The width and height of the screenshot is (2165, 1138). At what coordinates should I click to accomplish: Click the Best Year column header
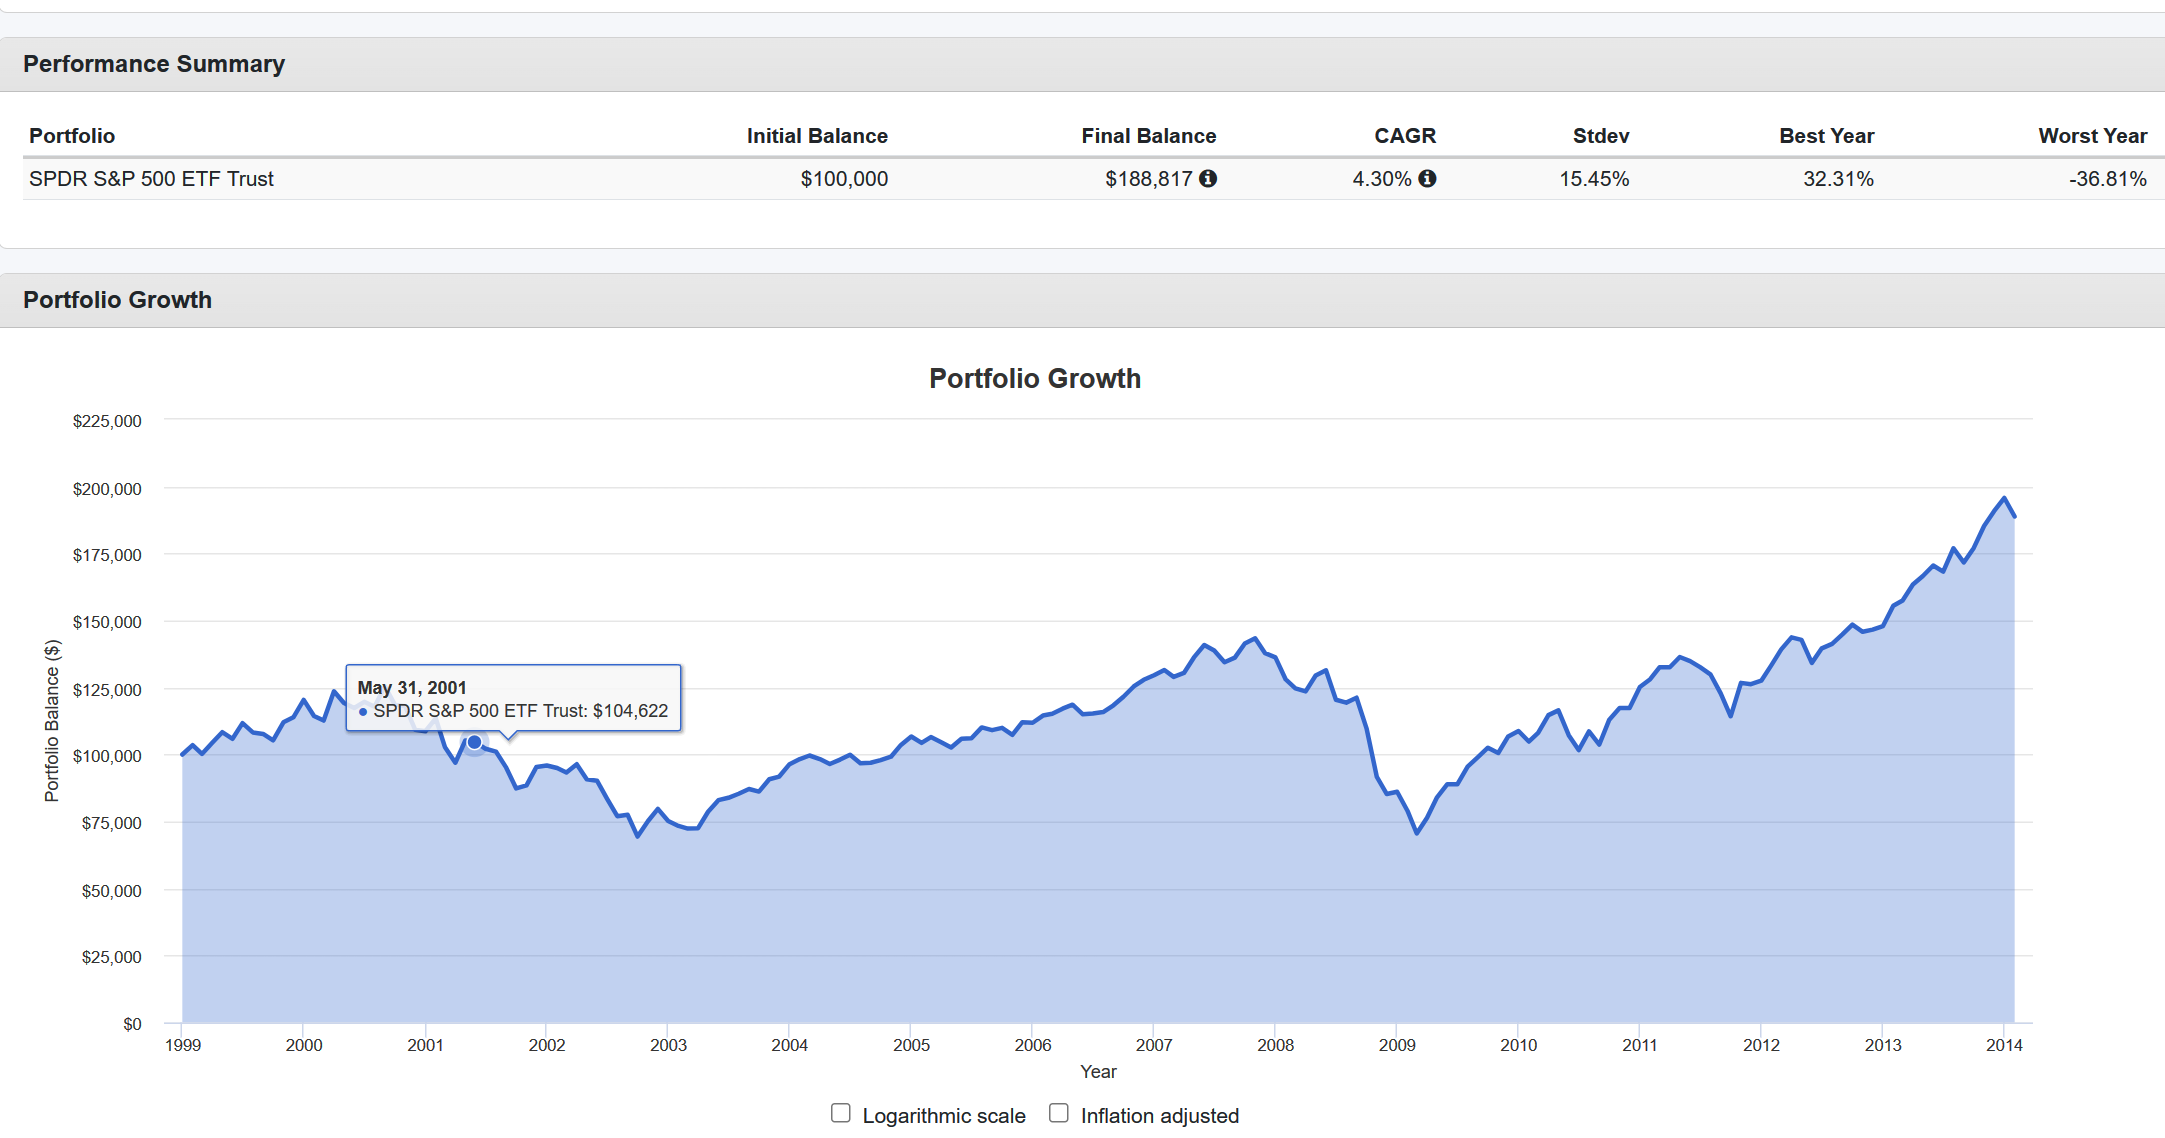pos(1826,136)
